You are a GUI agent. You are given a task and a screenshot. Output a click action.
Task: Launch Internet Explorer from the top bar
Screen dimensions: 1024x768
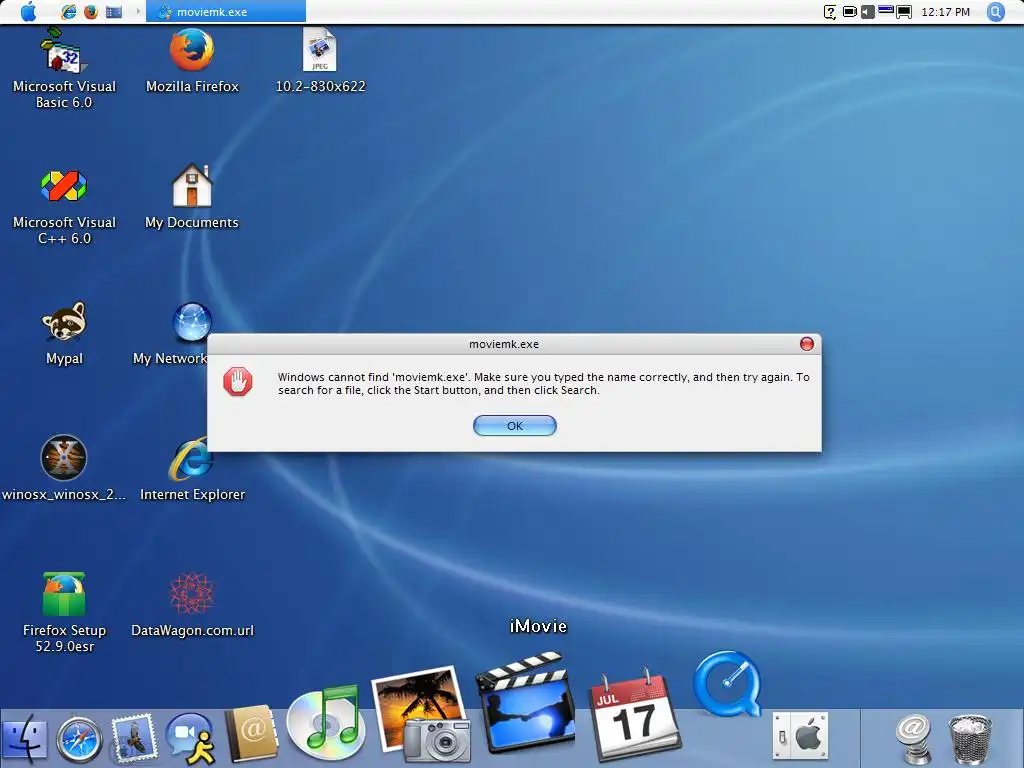(x=68, y=12)
